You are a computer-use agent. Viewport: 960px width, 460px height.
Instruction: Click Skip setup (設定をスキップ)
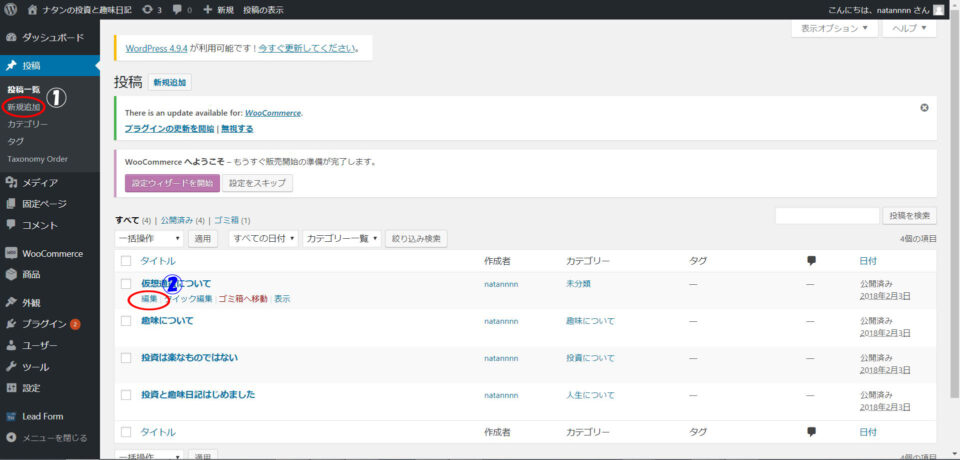pyautogui.click(x=257, y=183)
